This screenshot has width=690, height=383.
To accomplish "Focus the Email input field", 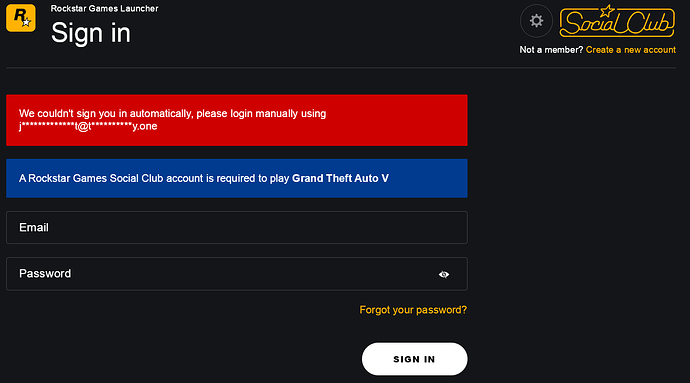I will tap(237, 228).
